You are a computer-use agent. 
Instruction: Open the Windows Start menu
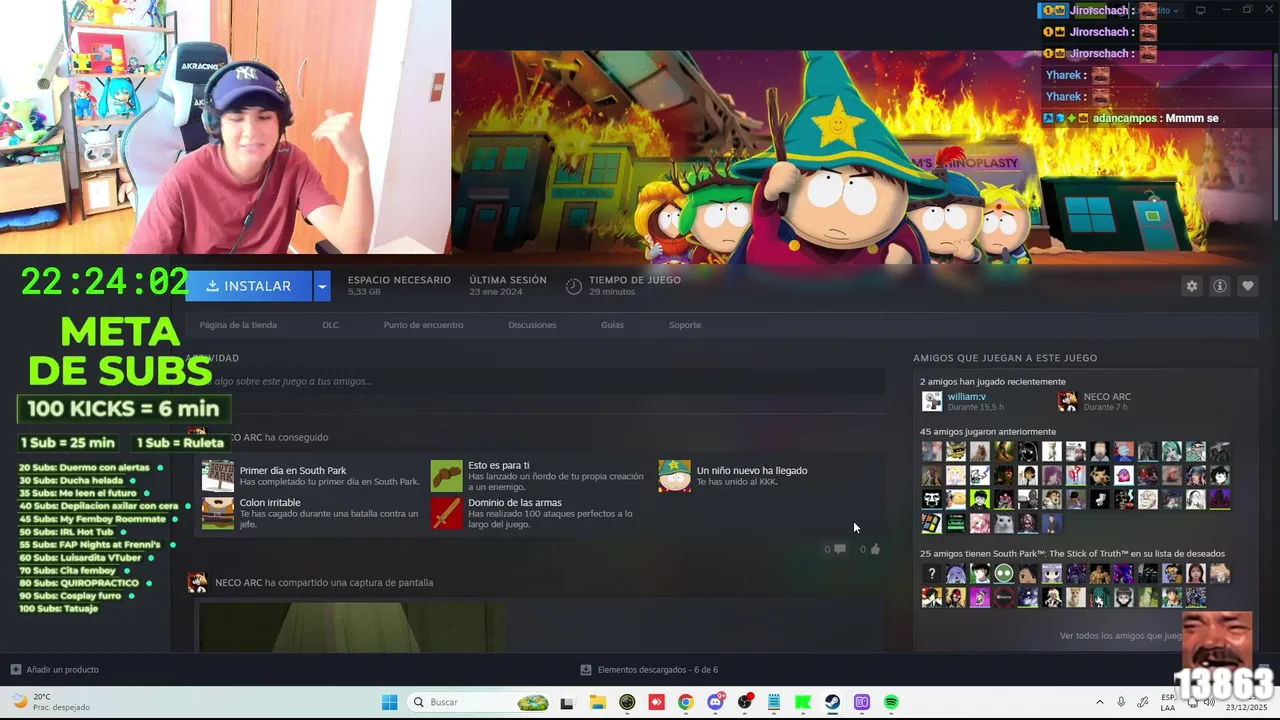click(x=389, y=702)
